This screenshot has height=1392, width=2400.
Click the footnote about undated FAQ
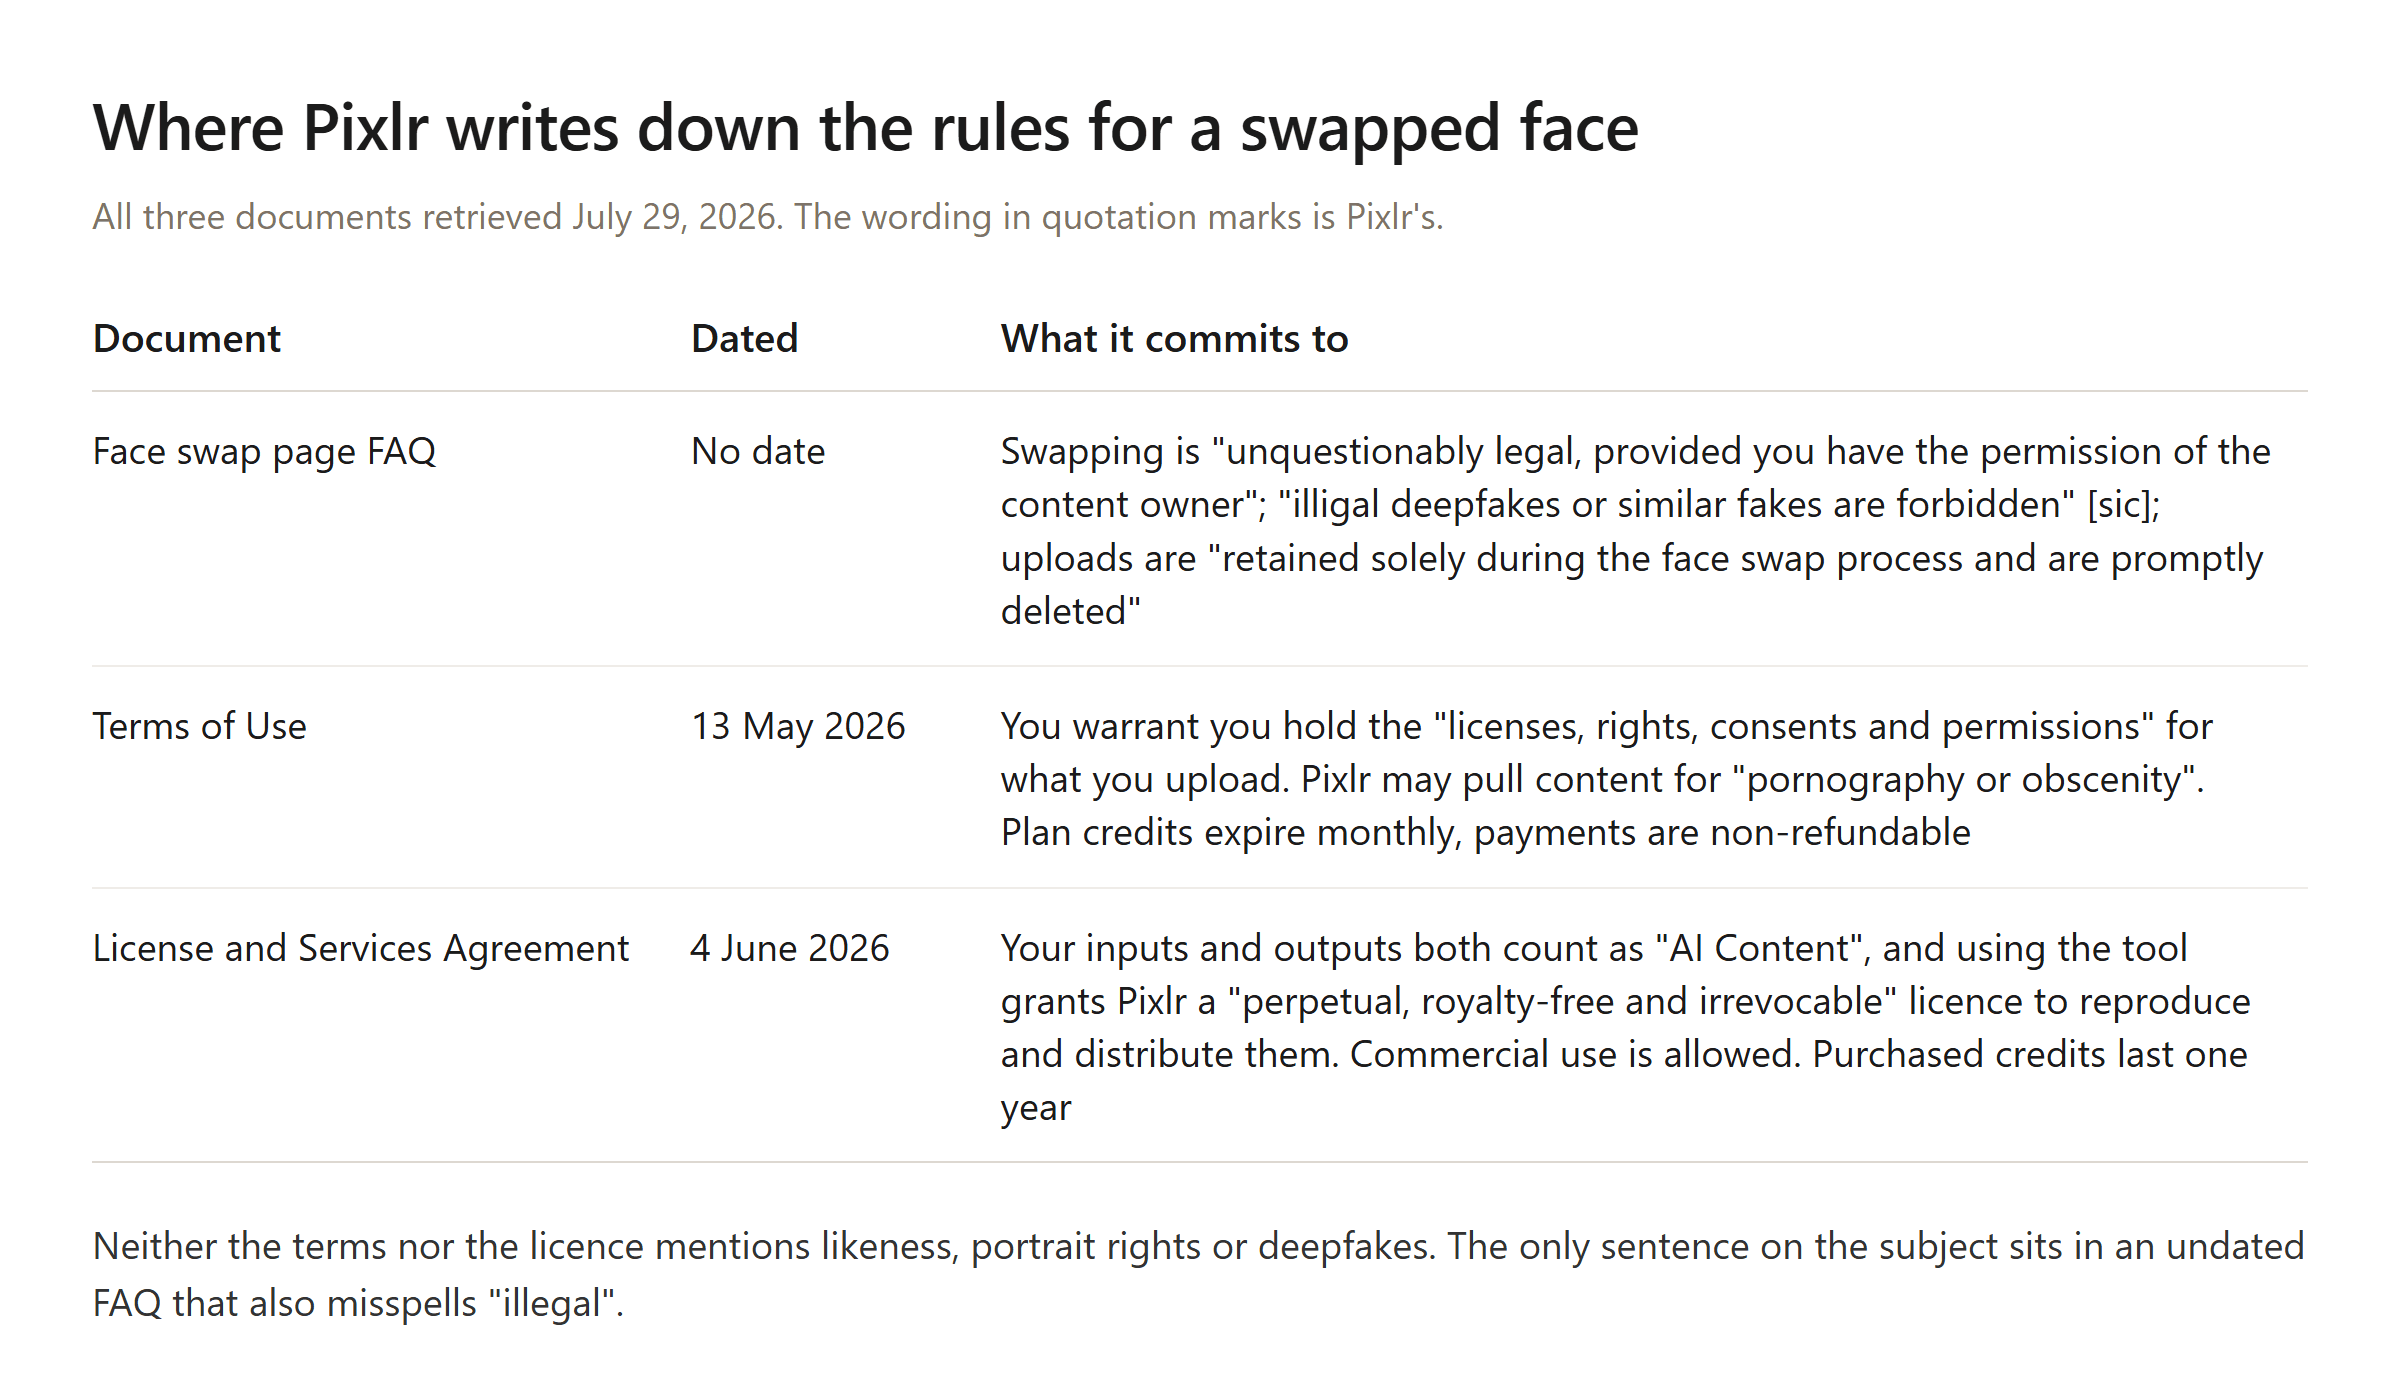point(1198,1274)
